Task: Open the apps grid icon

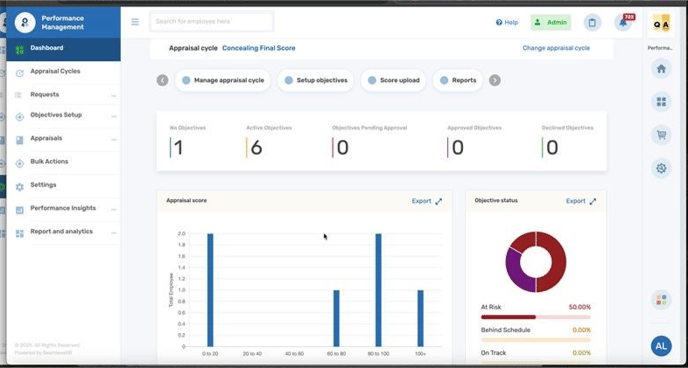Action: coord(661,102)
